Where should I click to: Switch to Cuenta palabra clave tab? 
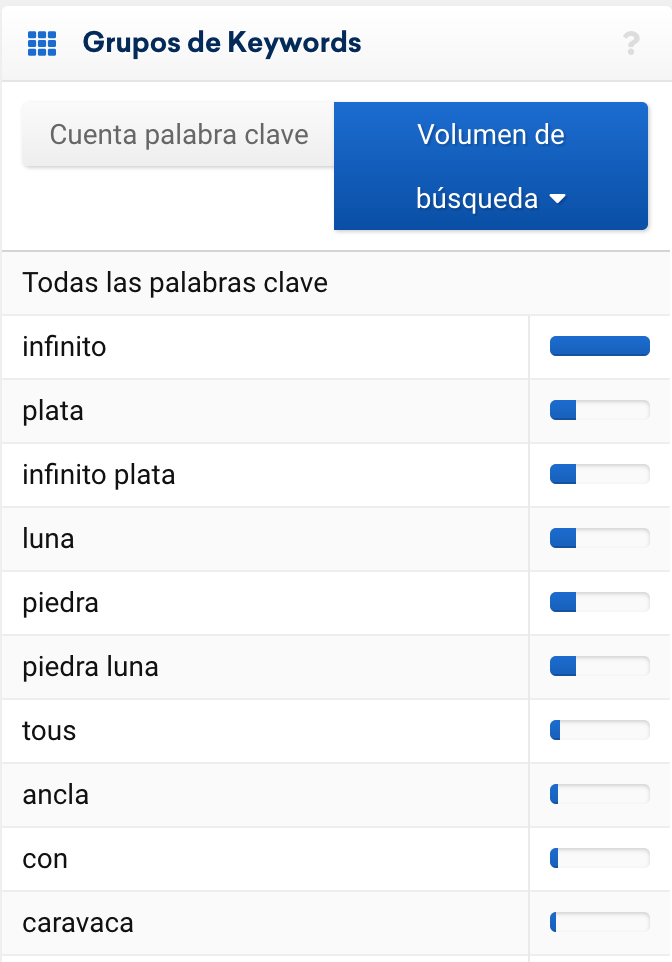(179, 134)
